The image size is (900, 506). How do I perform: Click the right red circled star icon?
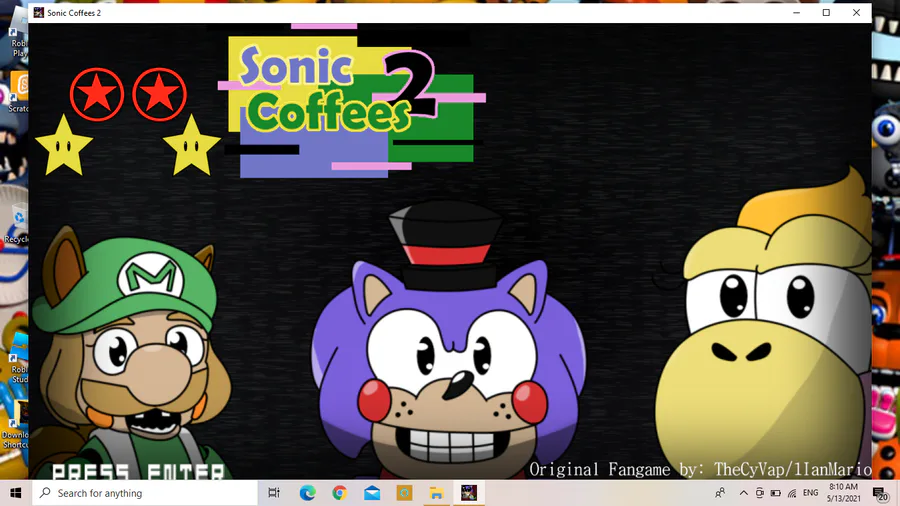[160, 95]
